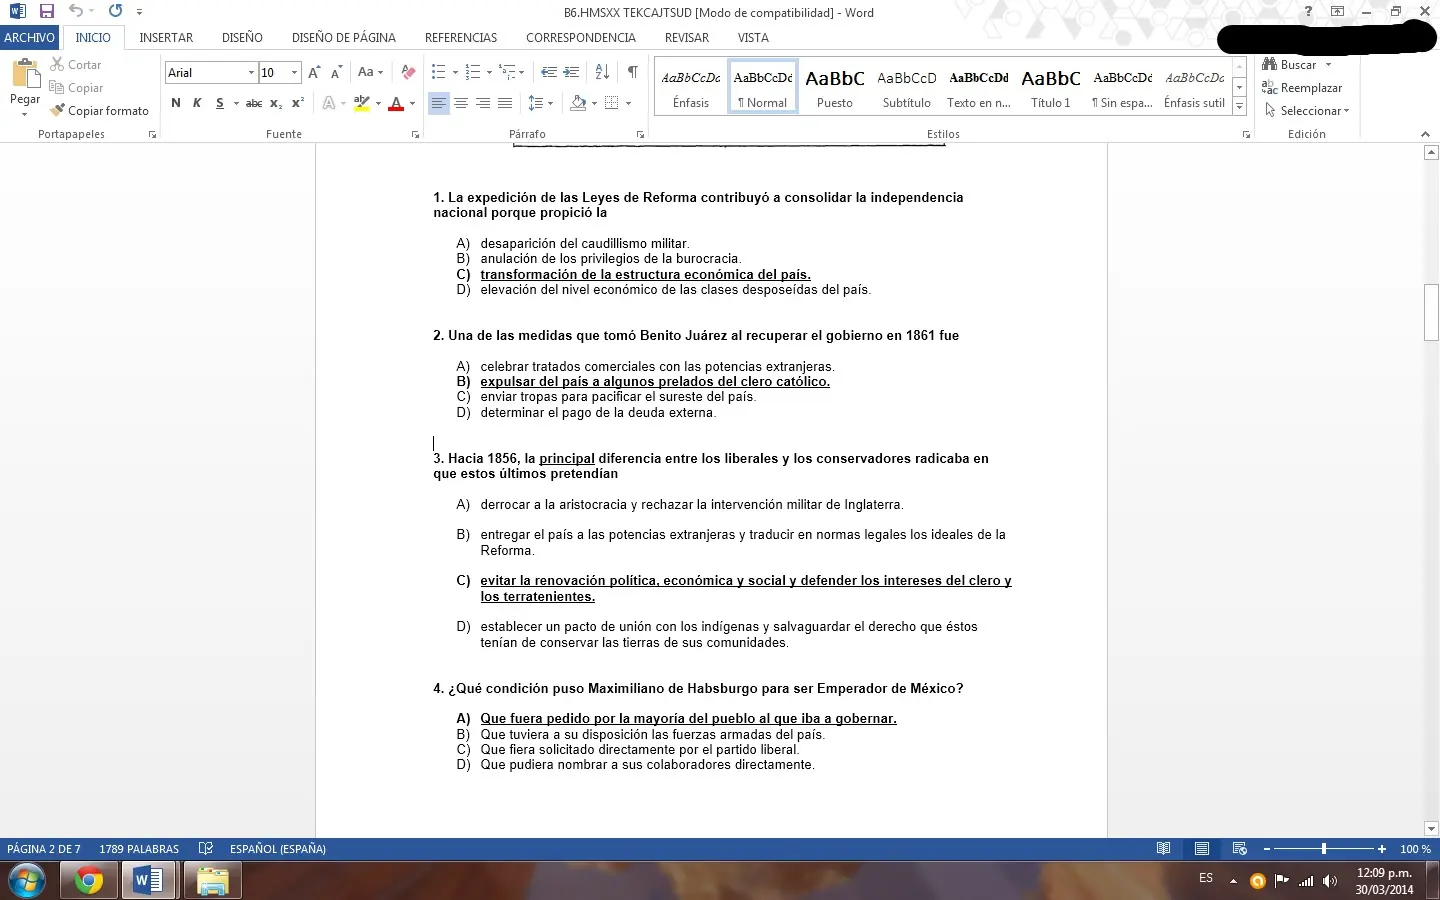
Task: Open the ARCHIVO menu
Action: click(x=29, y=38)
